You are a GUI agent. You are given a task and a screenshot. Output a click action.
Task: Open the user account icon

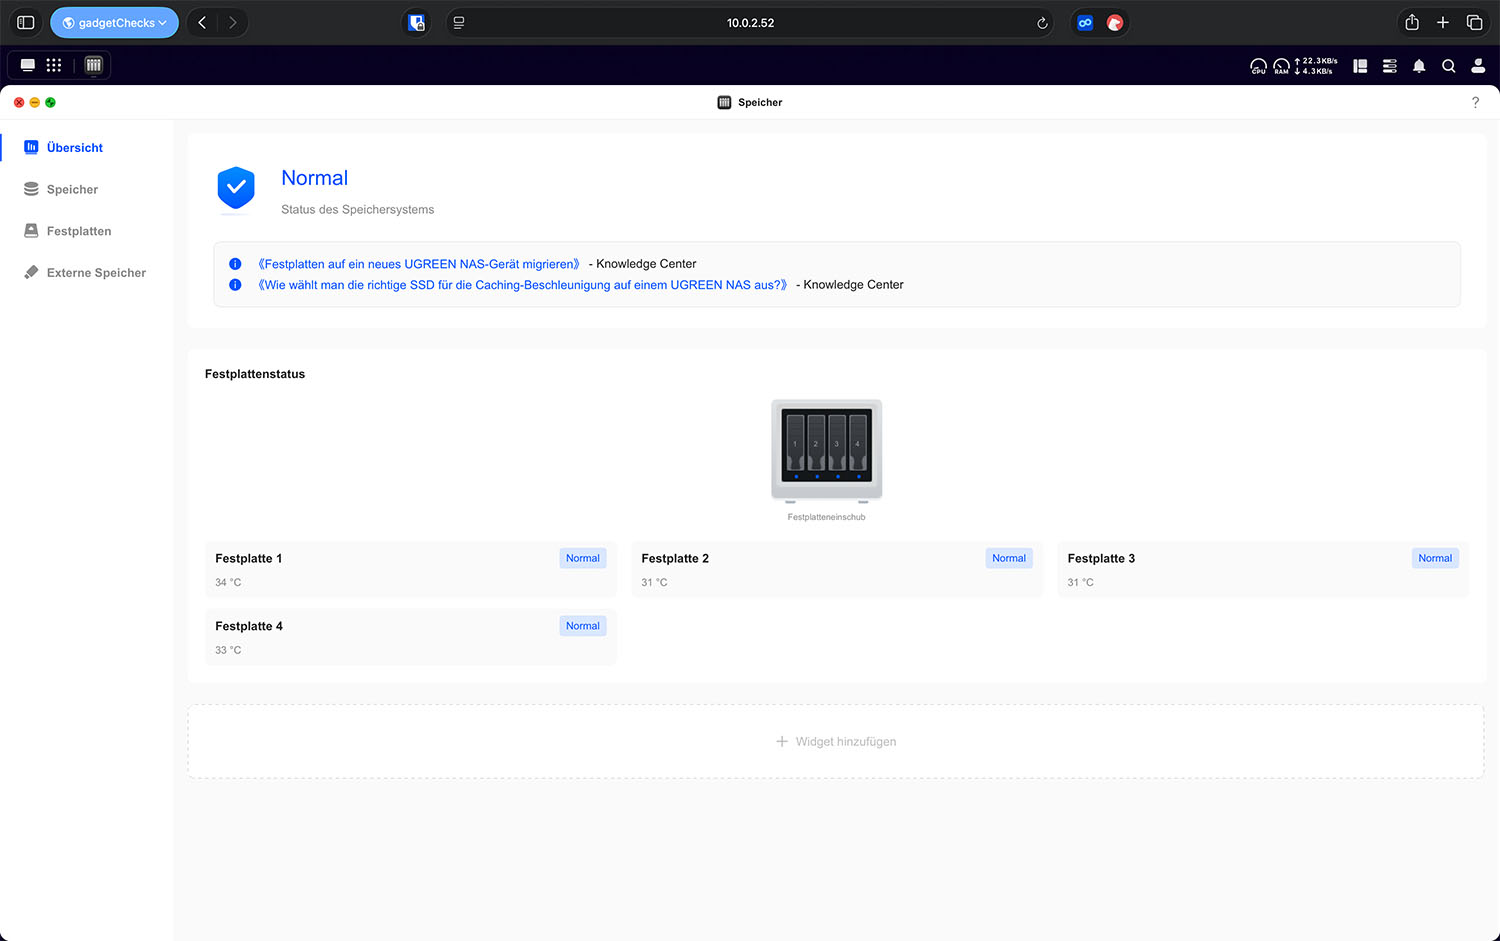click(1478, 66)
